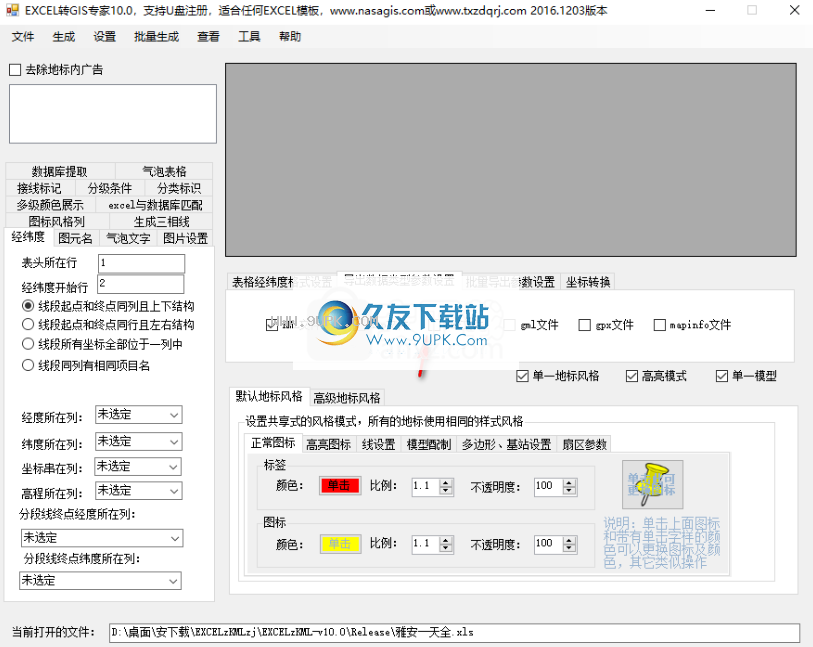Click the gray preview panel
This screenshot has width=813, height=647.
pyautogui.click(x=511, y=160)
